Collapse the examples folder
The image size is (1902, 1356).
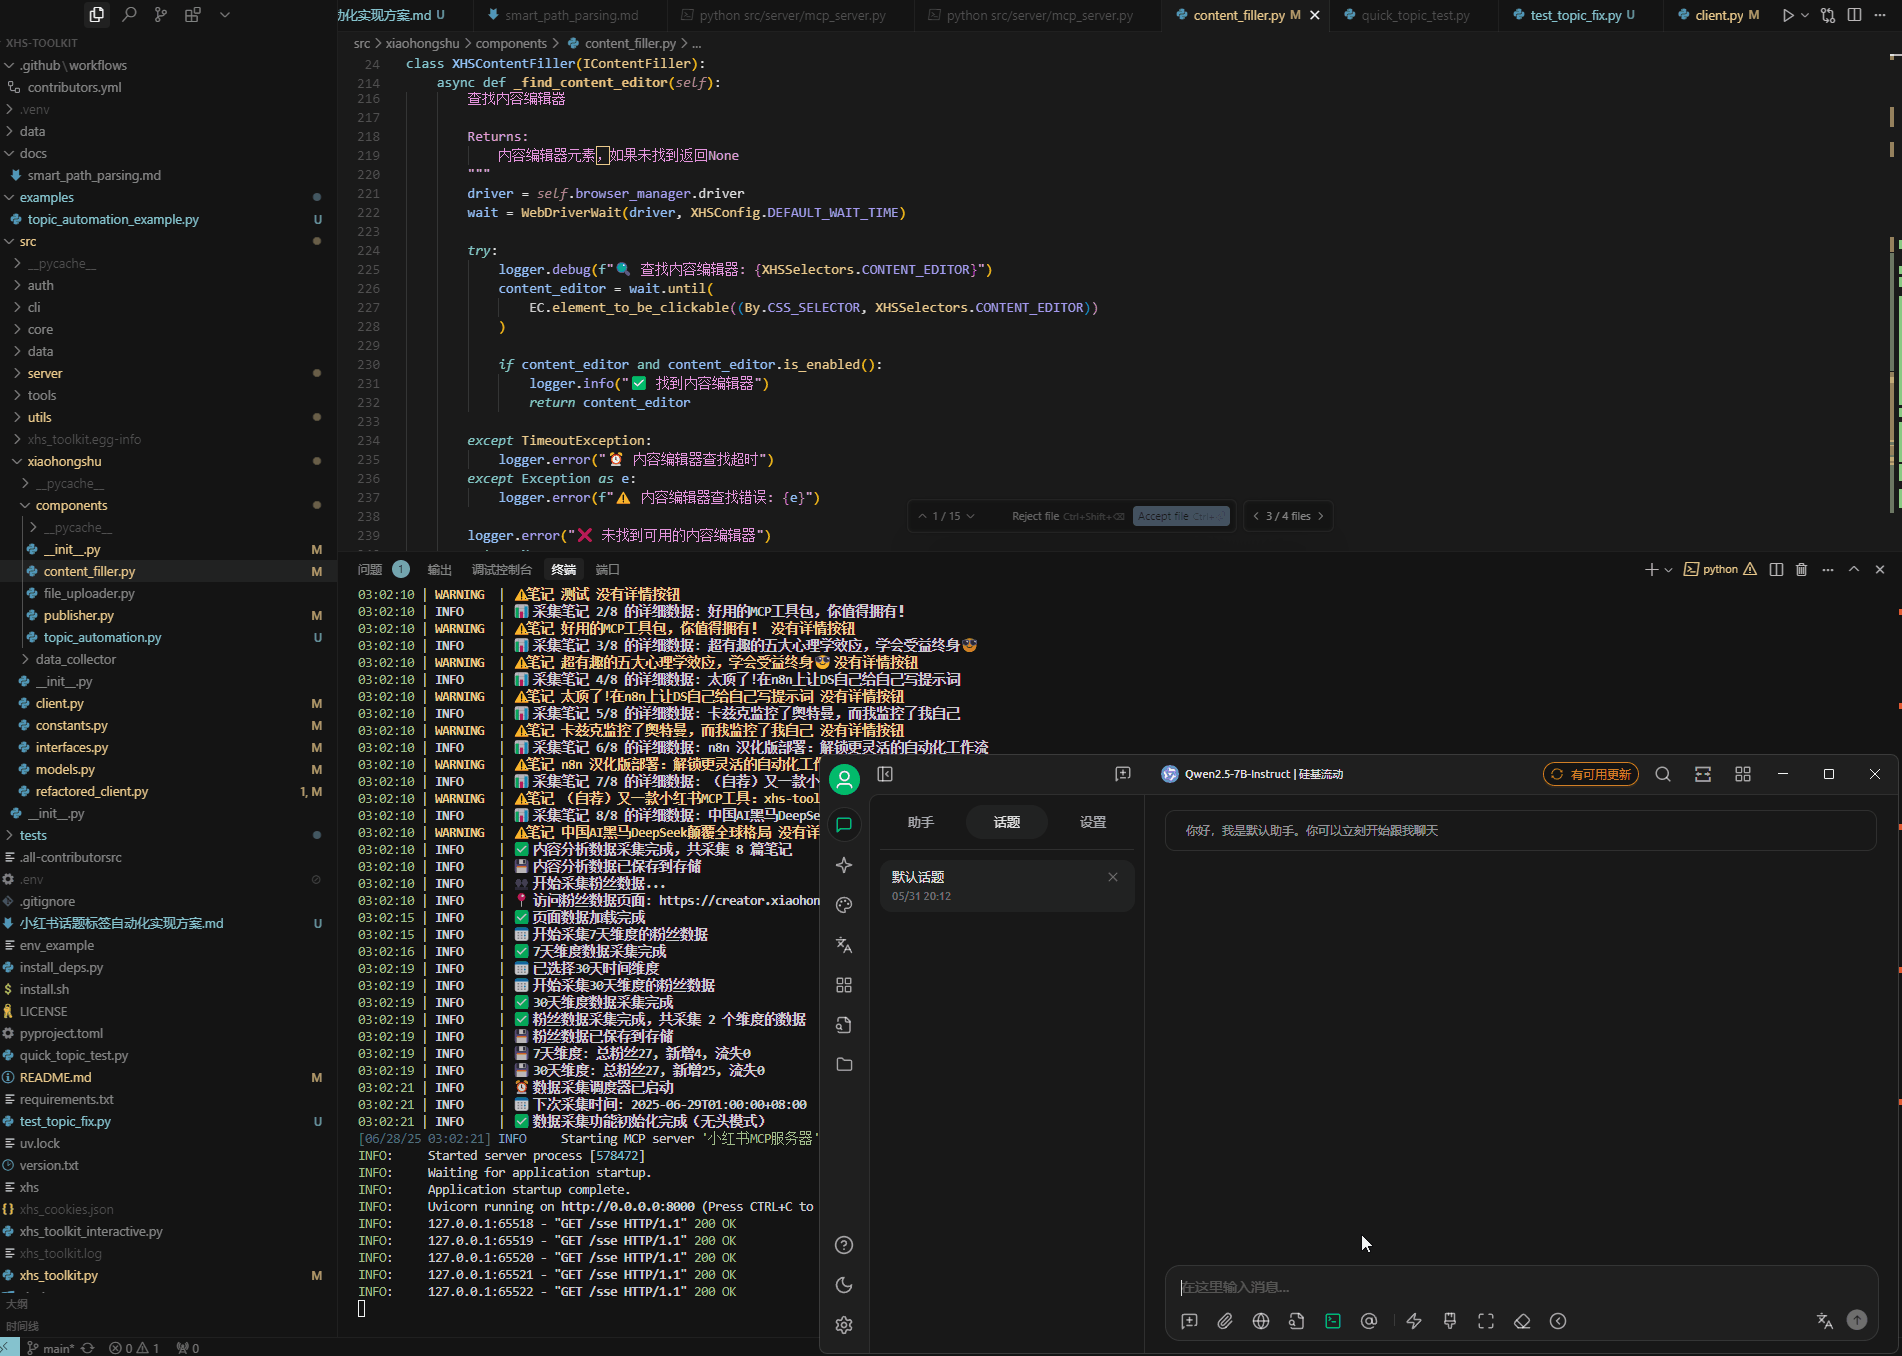pos(46,197)
